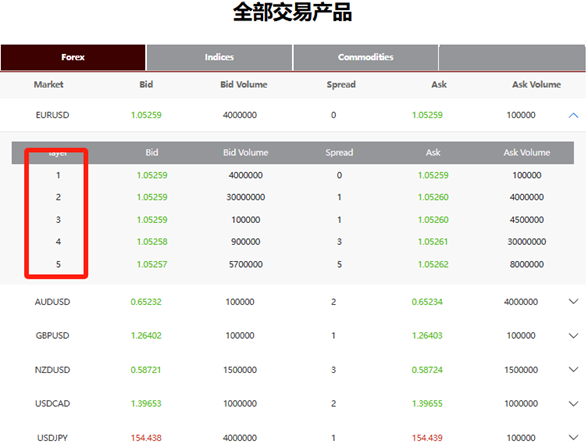
Task: Click the main Ask column header
Action: tap(439, 85)
